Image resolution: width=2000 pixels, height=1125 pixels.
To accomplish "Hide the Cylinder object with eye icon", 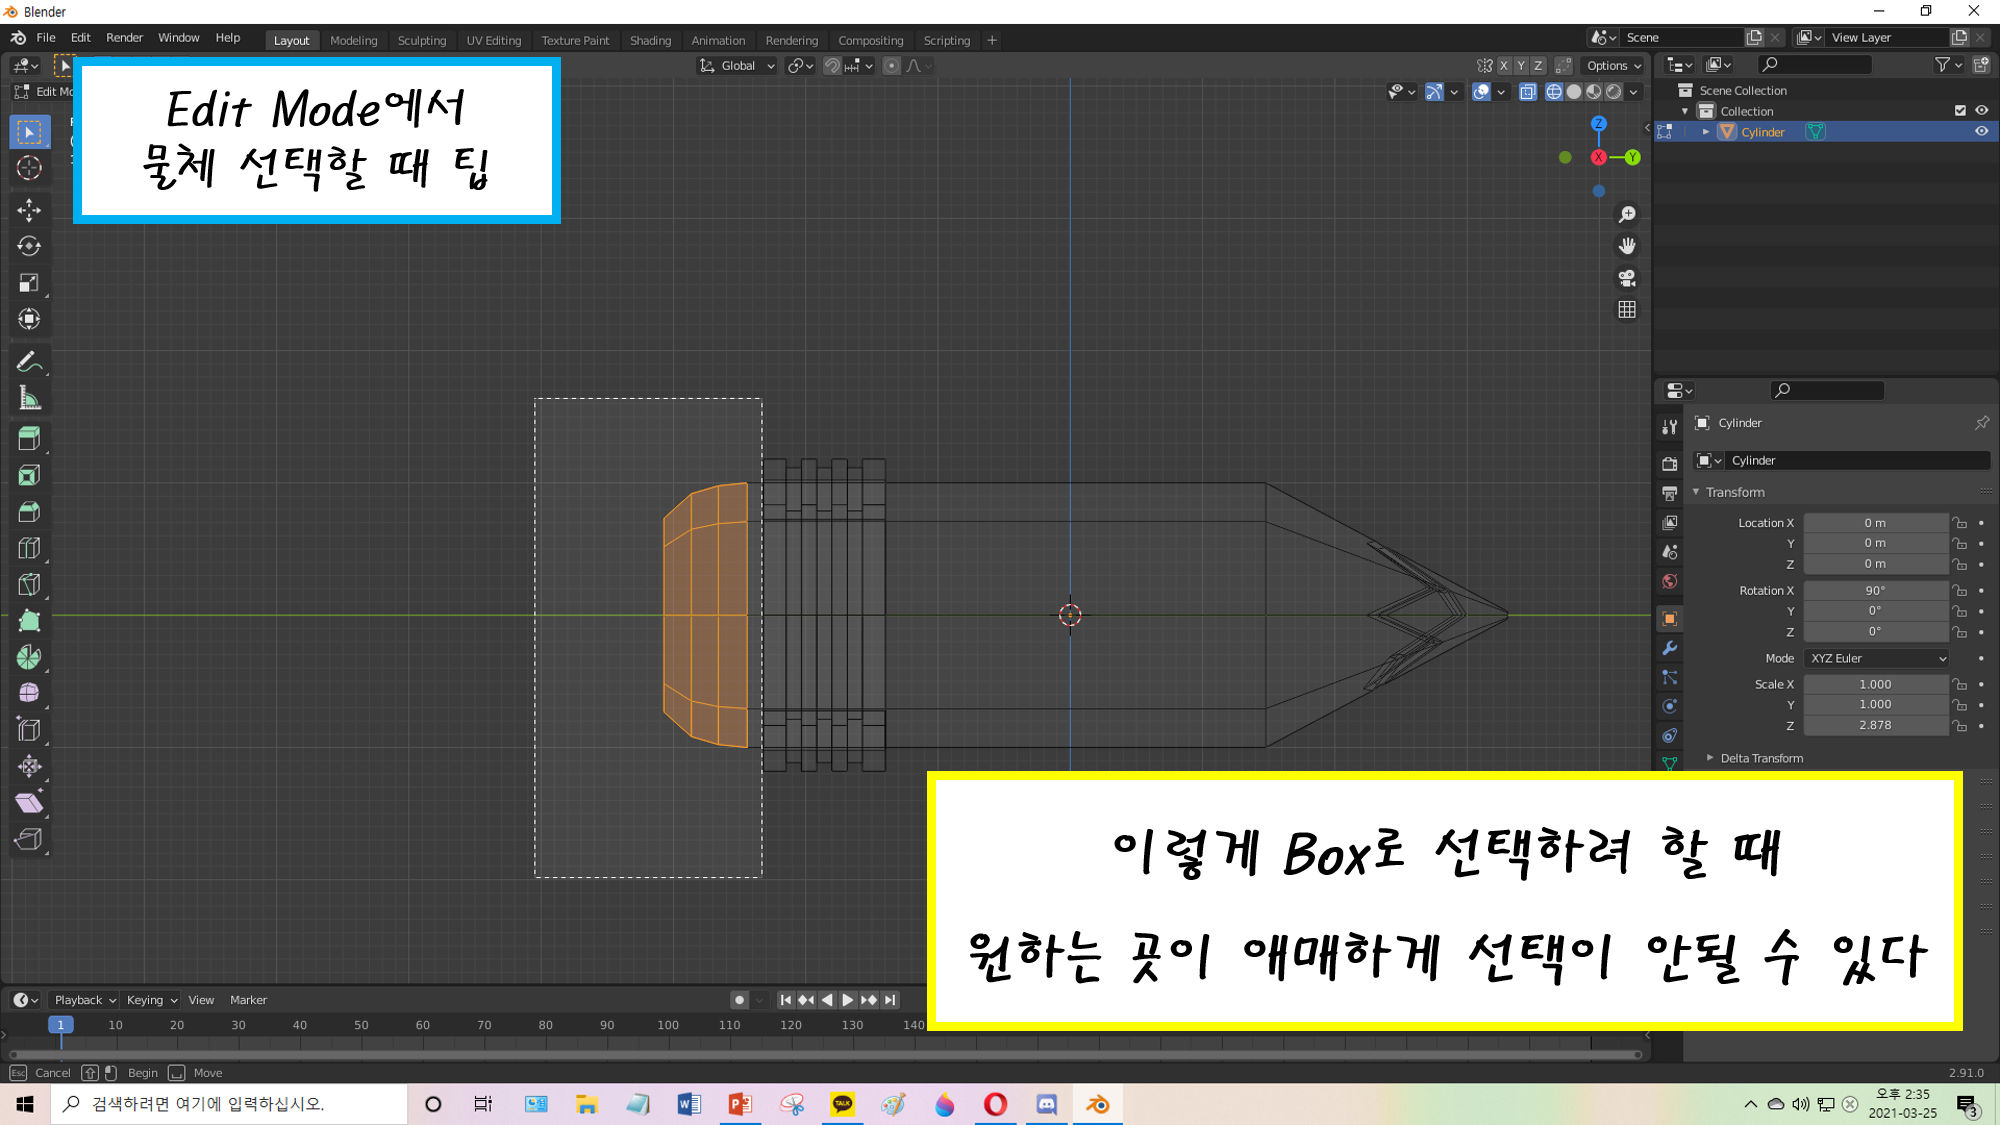I will point(1981,132).
